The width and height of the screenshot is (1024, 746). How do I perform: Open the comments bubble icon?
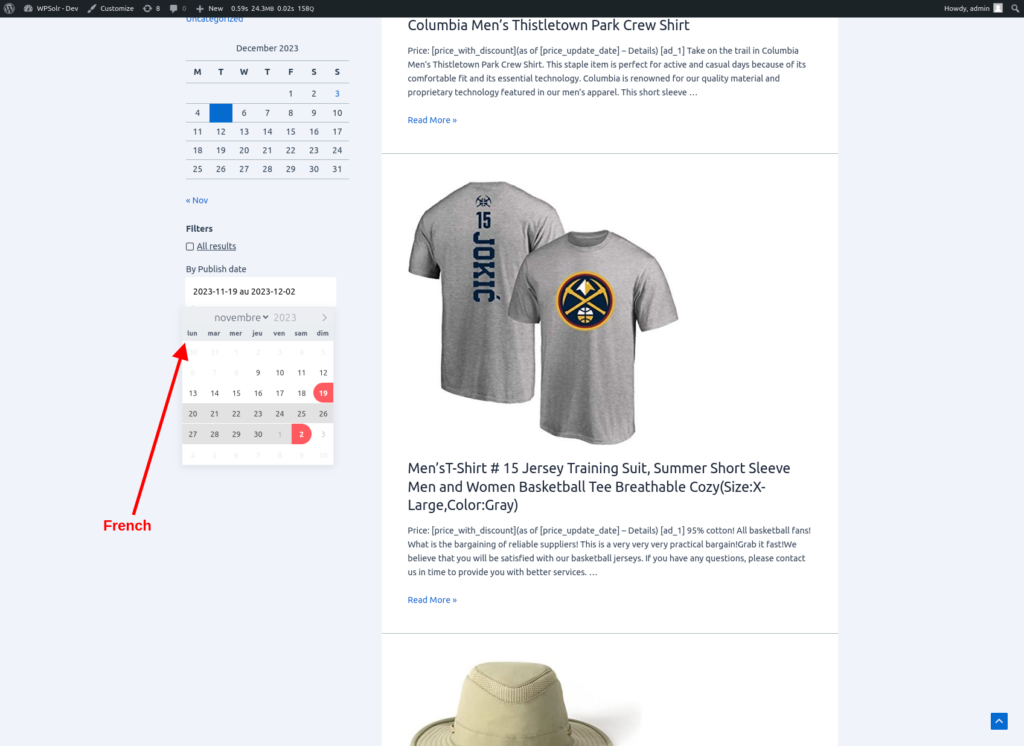[x=178, y=8]
